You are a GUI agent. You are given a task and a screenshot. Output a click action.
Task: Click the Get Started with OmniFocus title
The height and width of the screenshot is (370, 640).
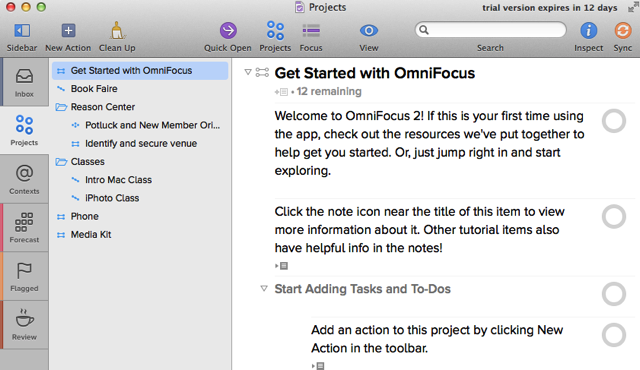(375, 73)
